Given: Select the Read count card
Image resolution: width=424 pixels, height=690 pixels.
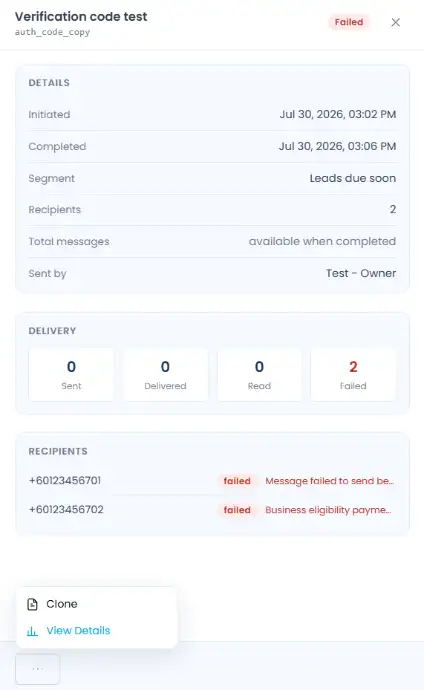Looking at the screenshot, I should pos(259,374).
